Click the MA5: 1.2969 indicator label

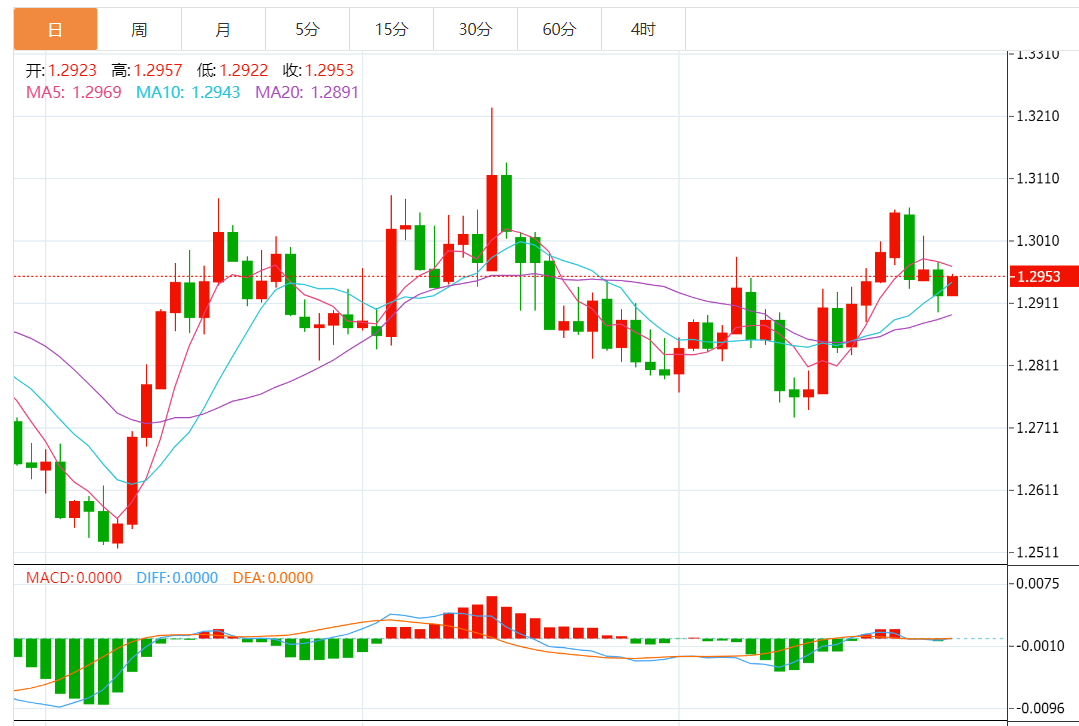(x=74, y=92)
